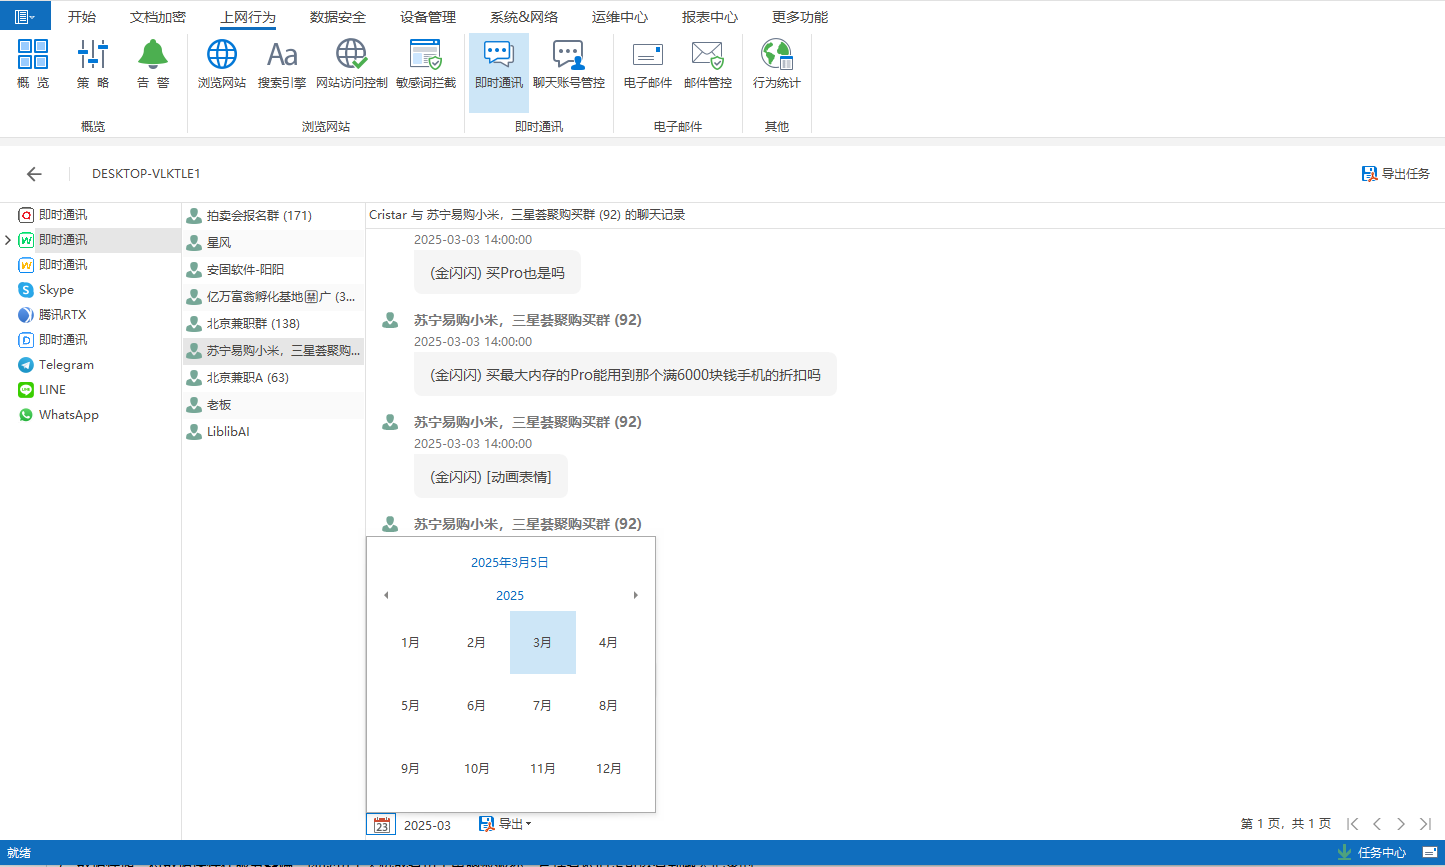Viewport: 1445px width, 867px height.
Task: Open the 设备管理 tab
Action: click(427, 17)
